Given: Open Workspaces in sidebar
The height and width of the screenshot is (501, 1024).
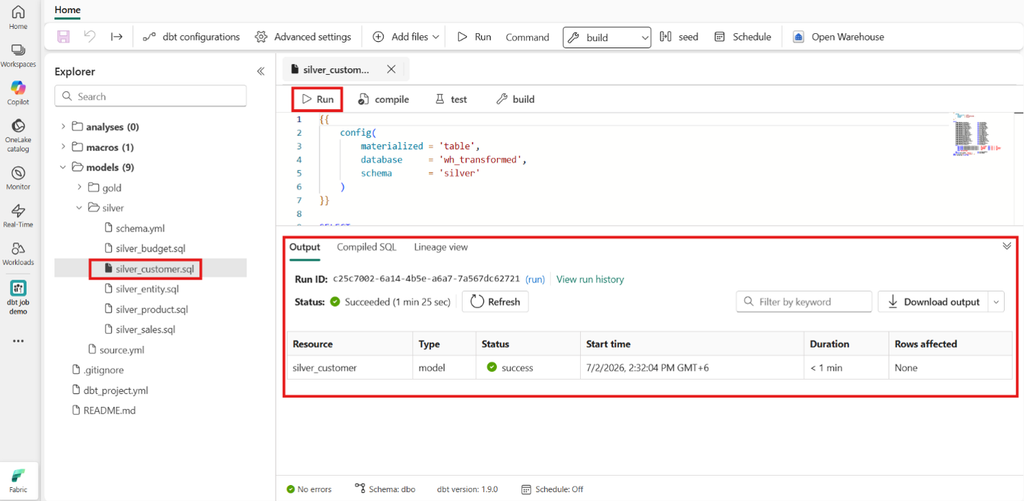Looking at the screenshot, I should [18, 55].
